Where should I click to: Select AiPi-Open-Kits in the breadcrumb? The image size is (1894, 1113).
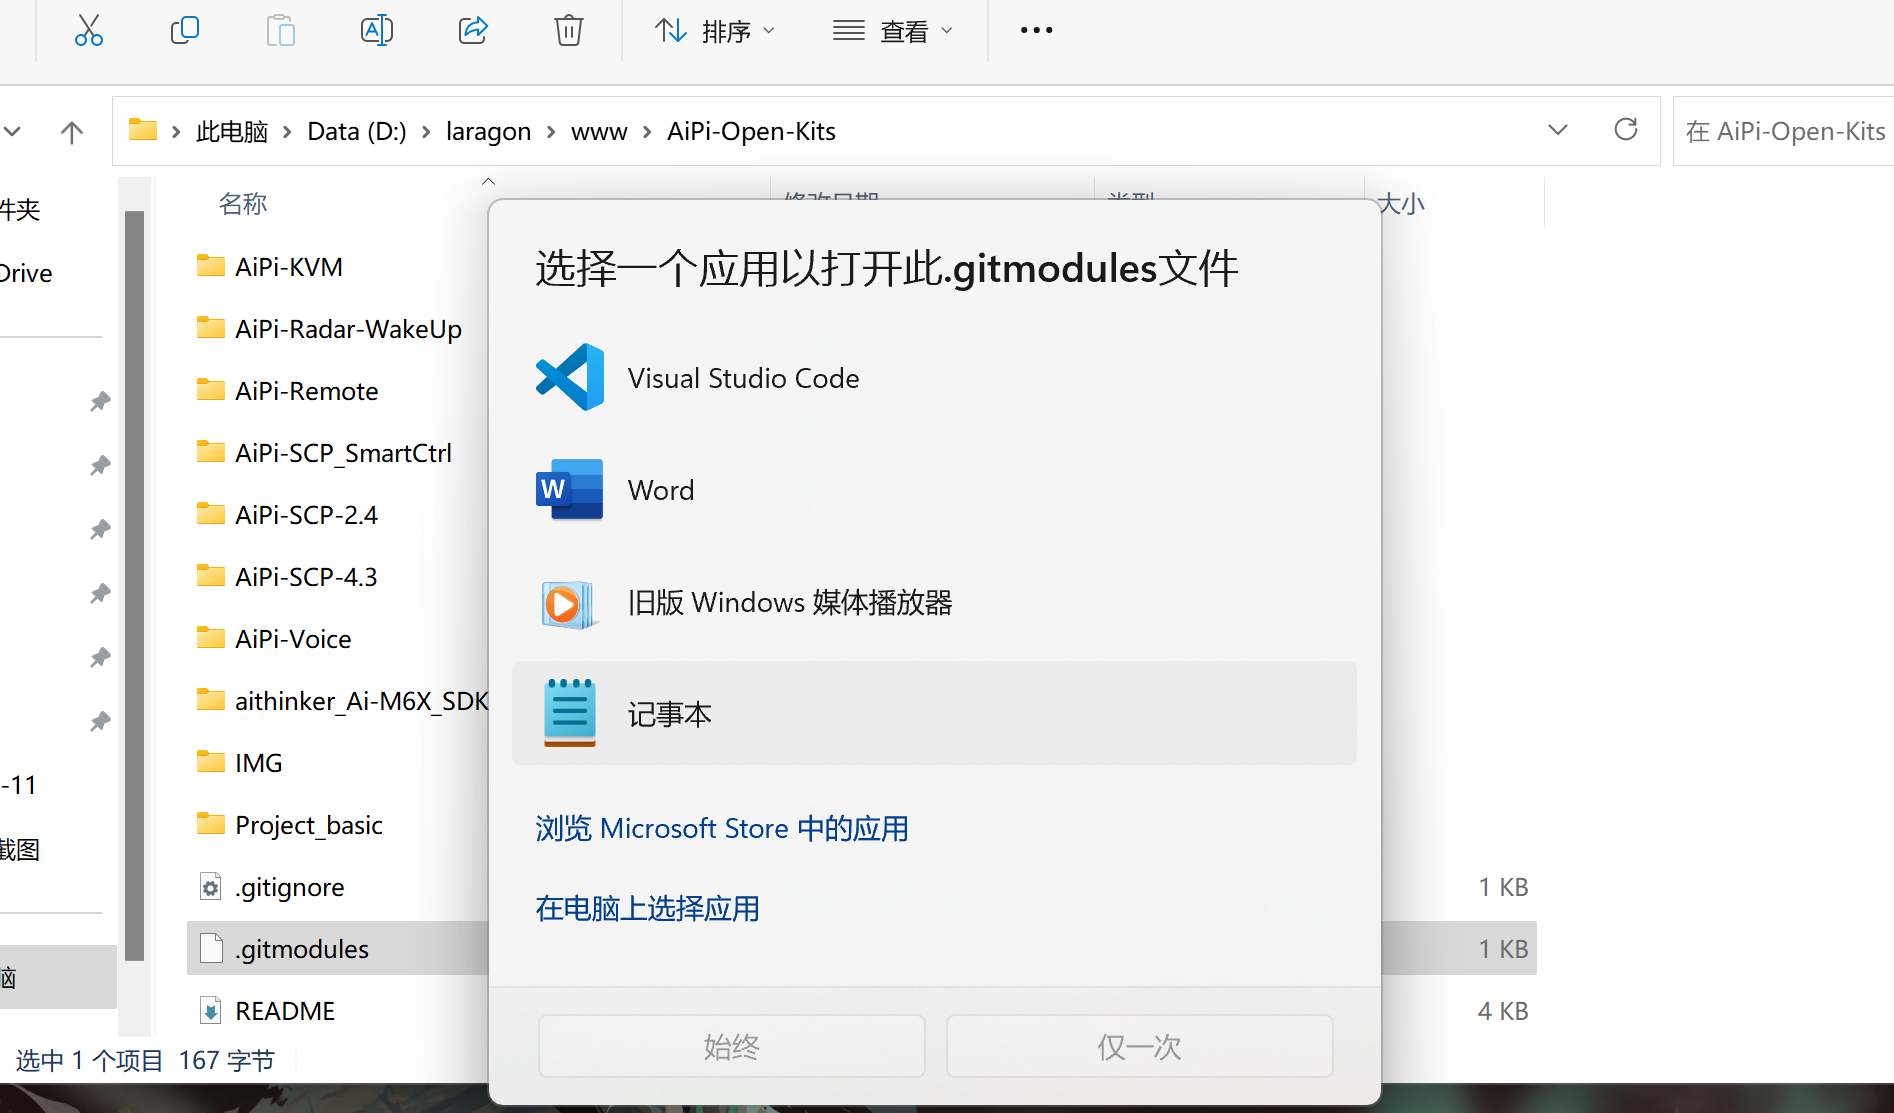point(751,131)
